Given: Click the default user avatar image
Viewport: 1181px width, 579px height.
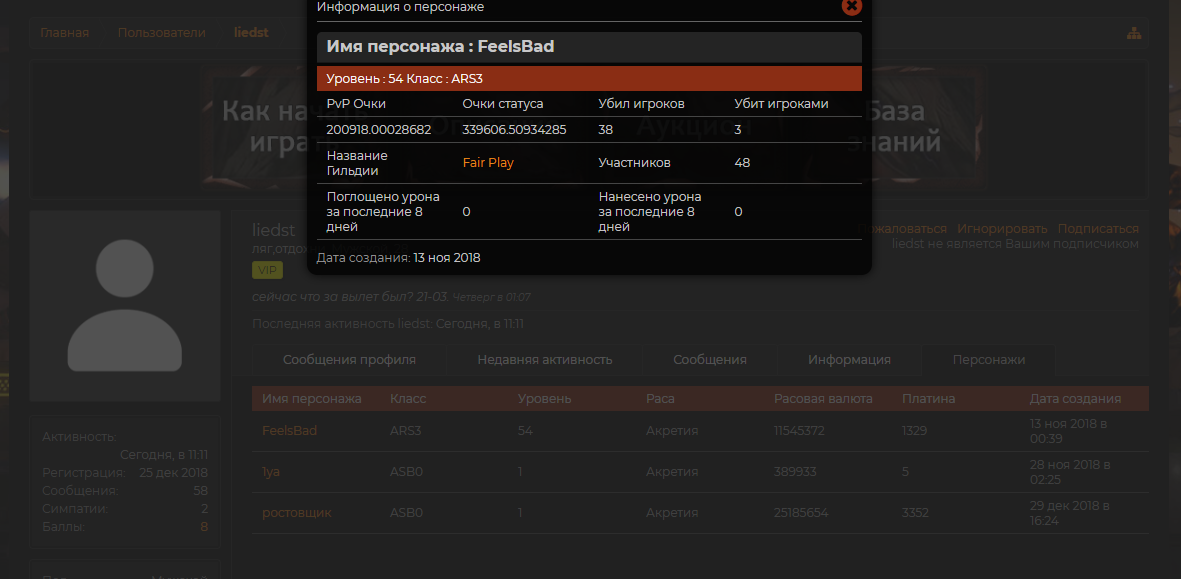Looking at the screenshot, I should pos(125,306).
